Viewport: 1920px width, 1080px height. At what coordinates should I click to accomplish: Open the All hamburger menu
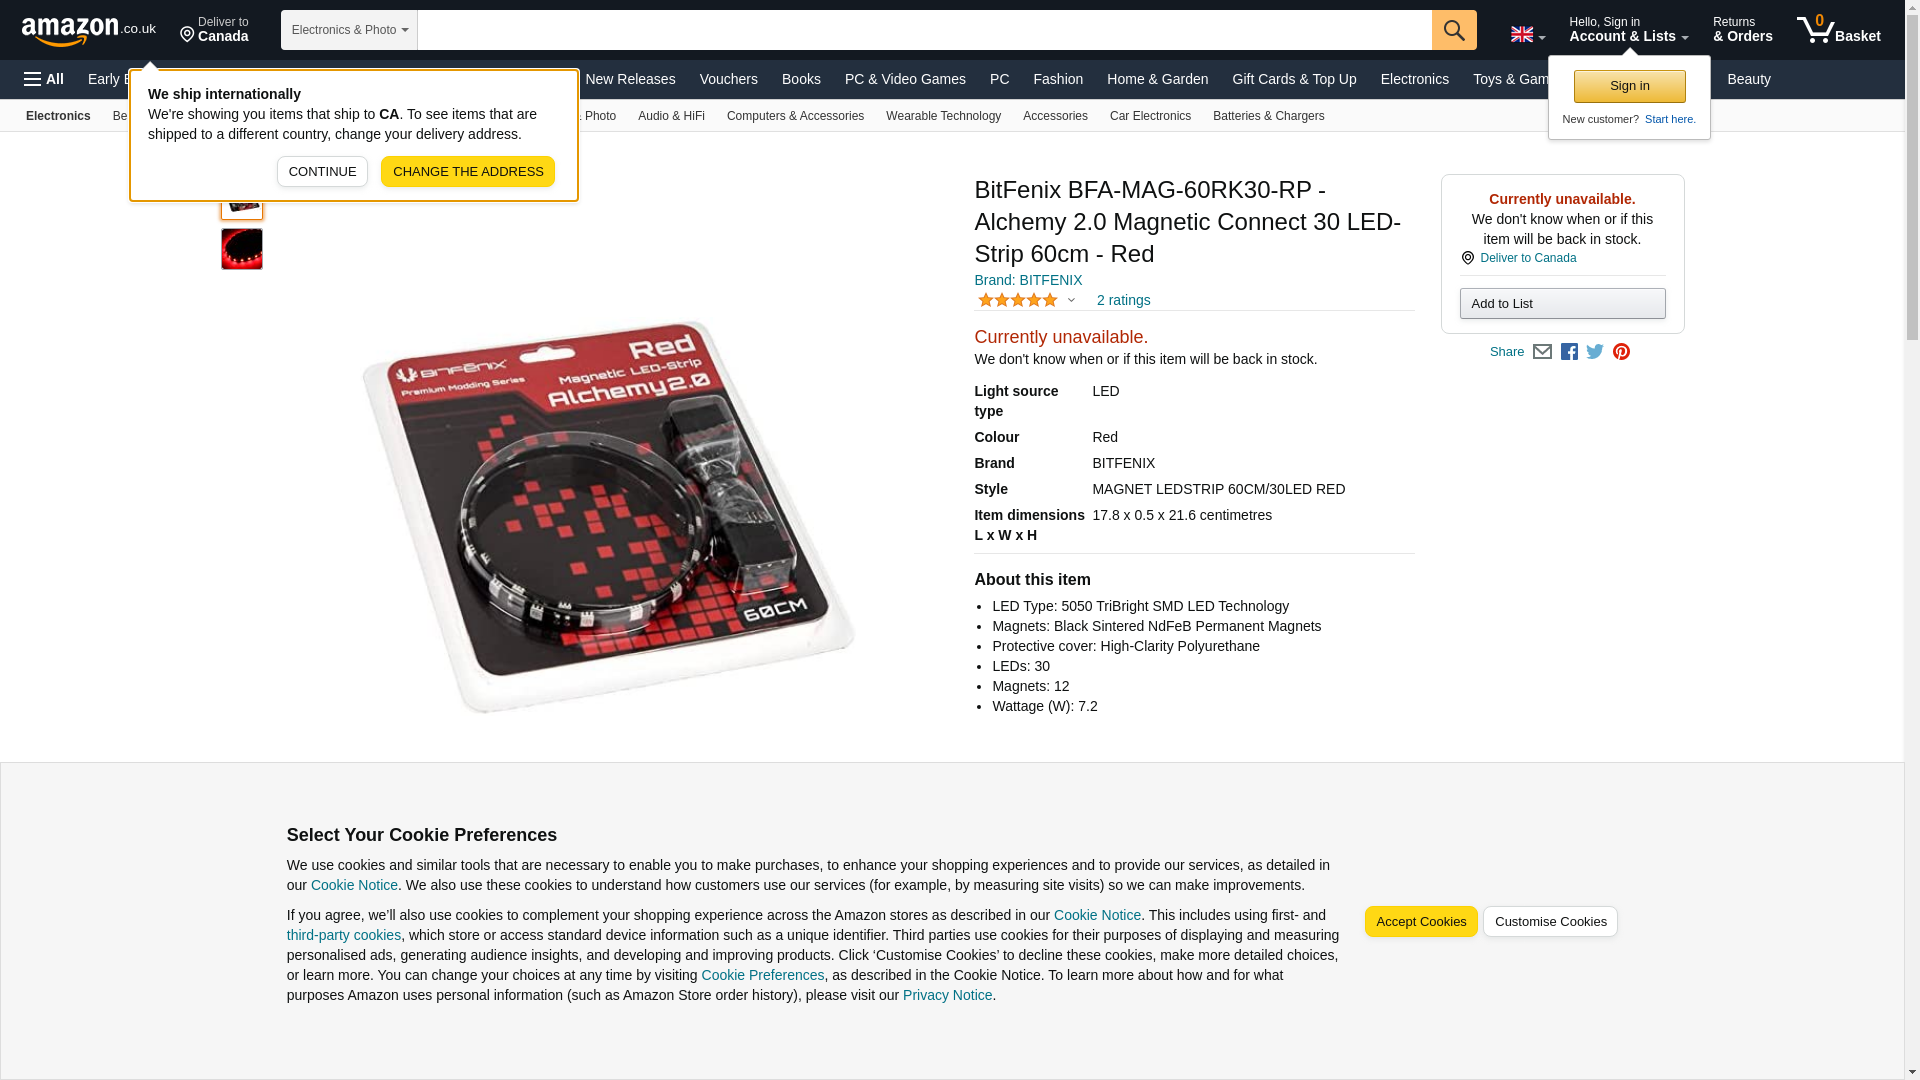coord(44,79)
